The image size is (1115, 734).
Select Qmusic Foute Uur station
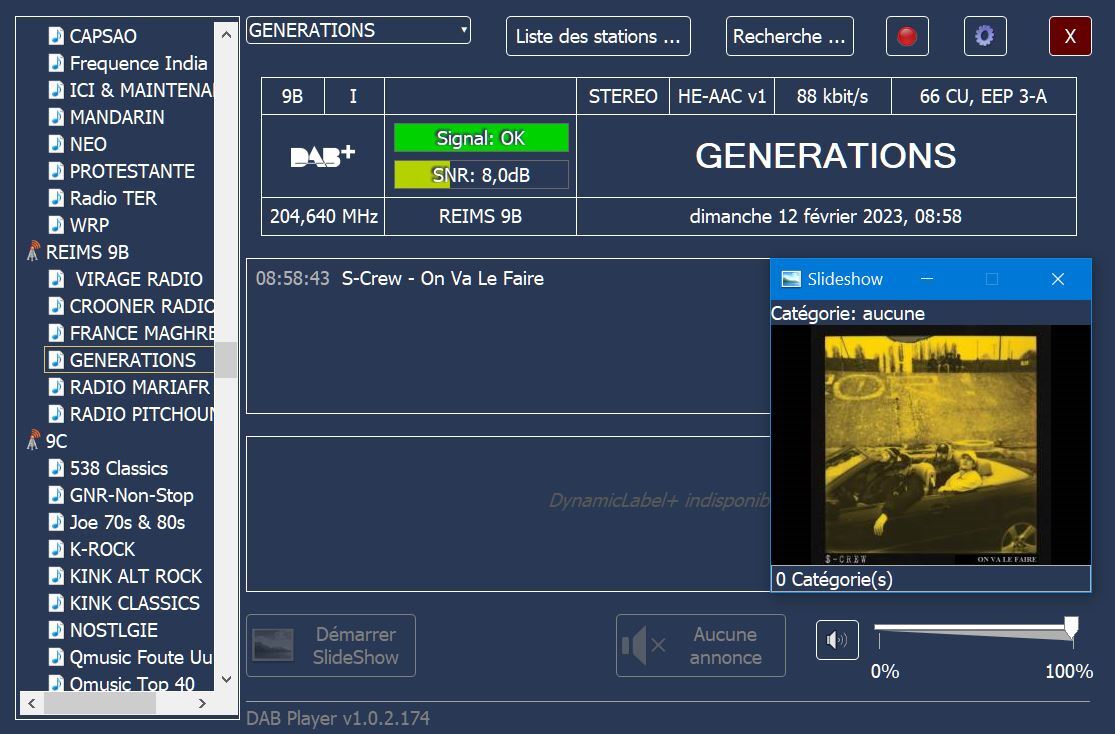pos(142,657)
